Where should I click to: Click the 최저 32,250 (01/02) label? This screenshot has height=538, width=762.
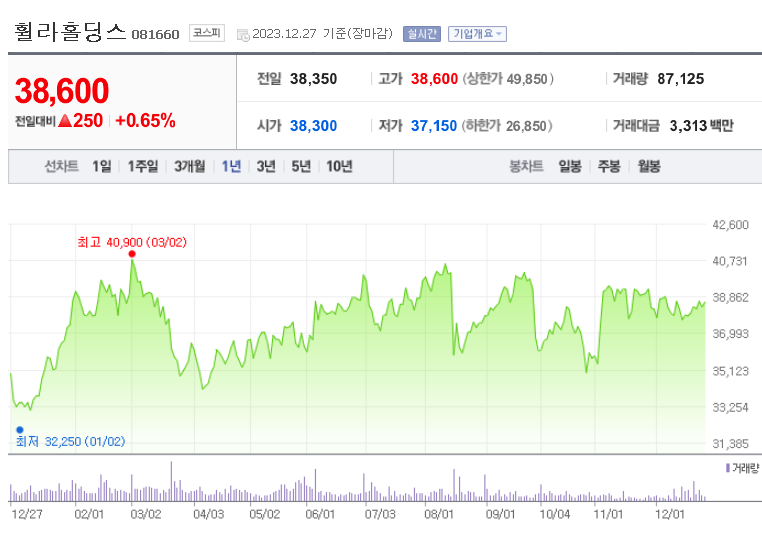pyautogui.click(x=71, y=441)
